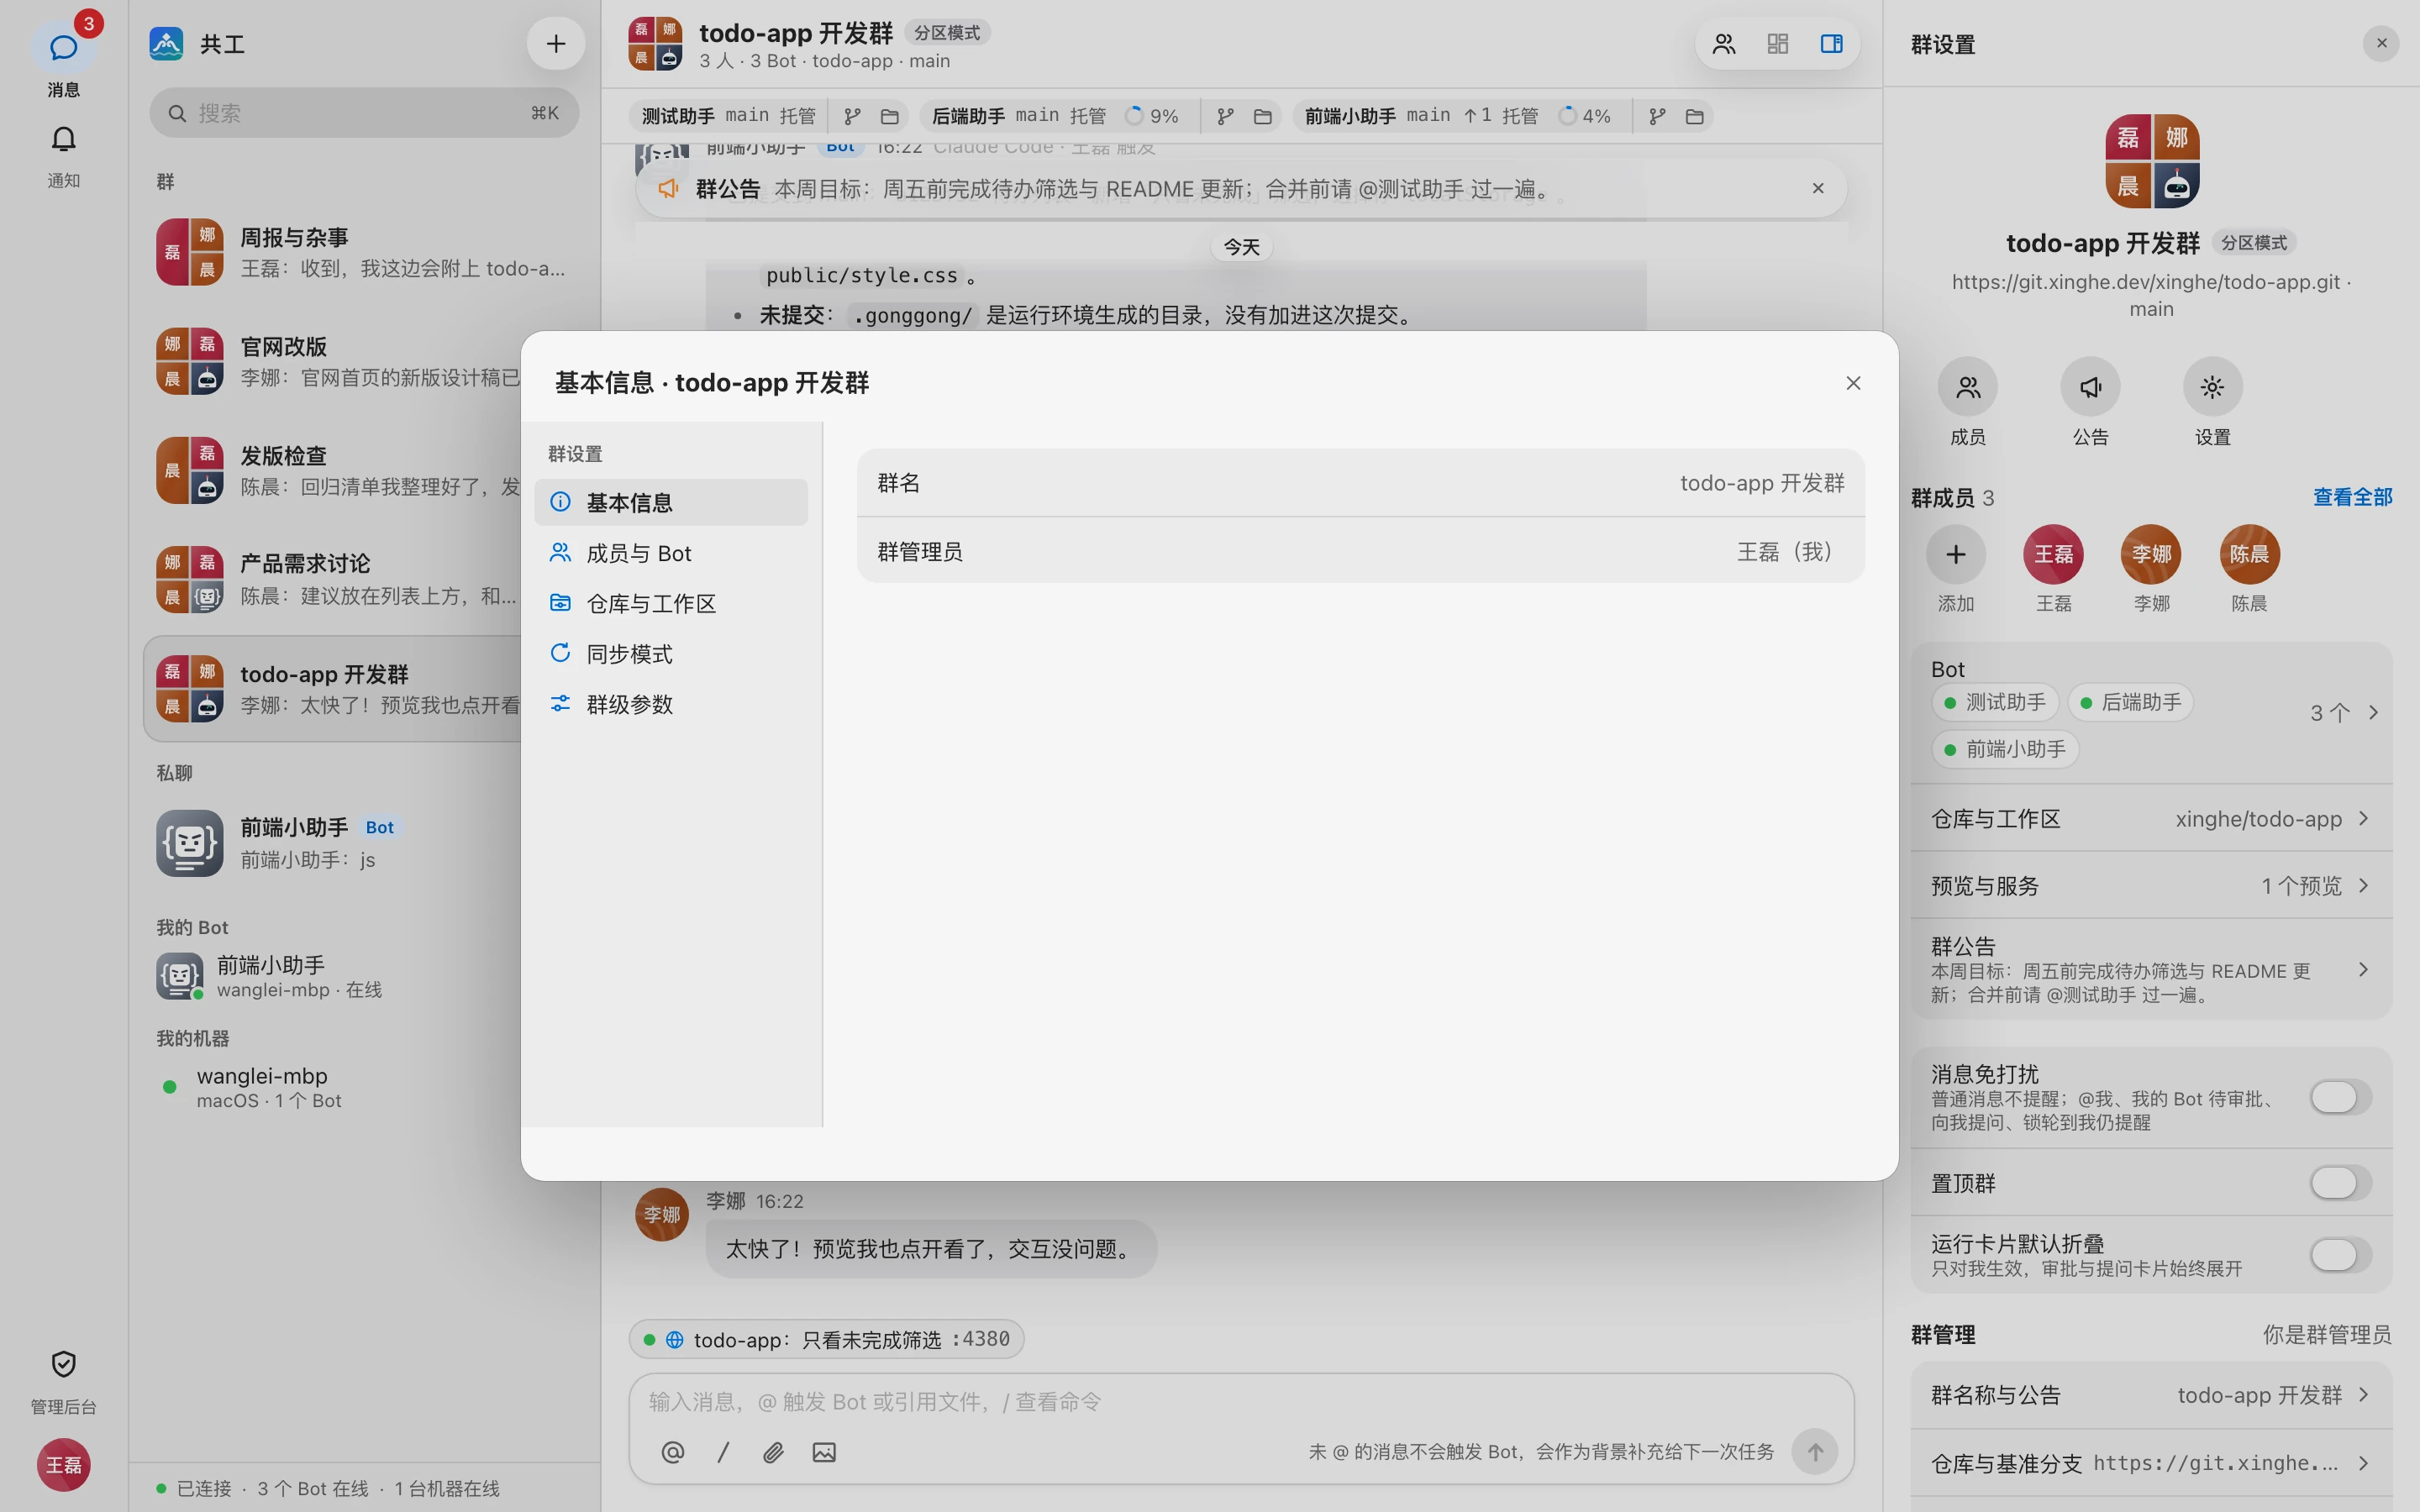
Task: Expand 预览与服务 1 个预览 row
Action: tap(2150, 886)
